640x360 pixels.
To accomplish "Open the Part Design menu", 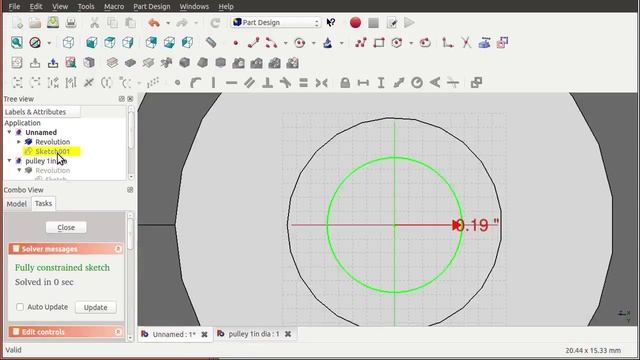I will [x=152, y=7].
